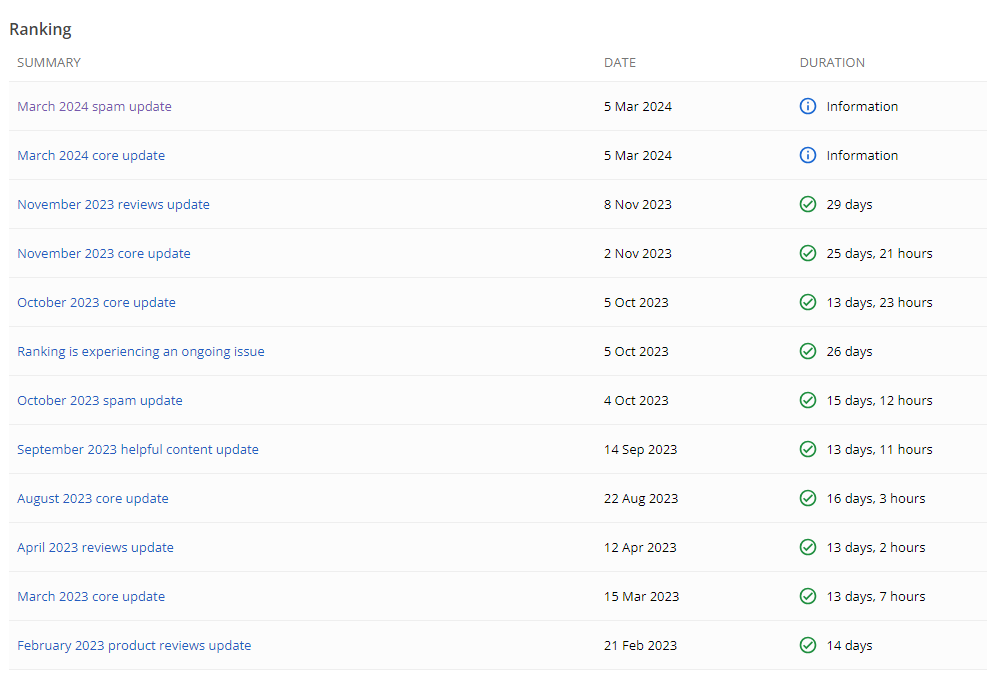Click resolved checkmark next to 25 days, 21 hours
The image size is (993, 676).
[808, 253]
